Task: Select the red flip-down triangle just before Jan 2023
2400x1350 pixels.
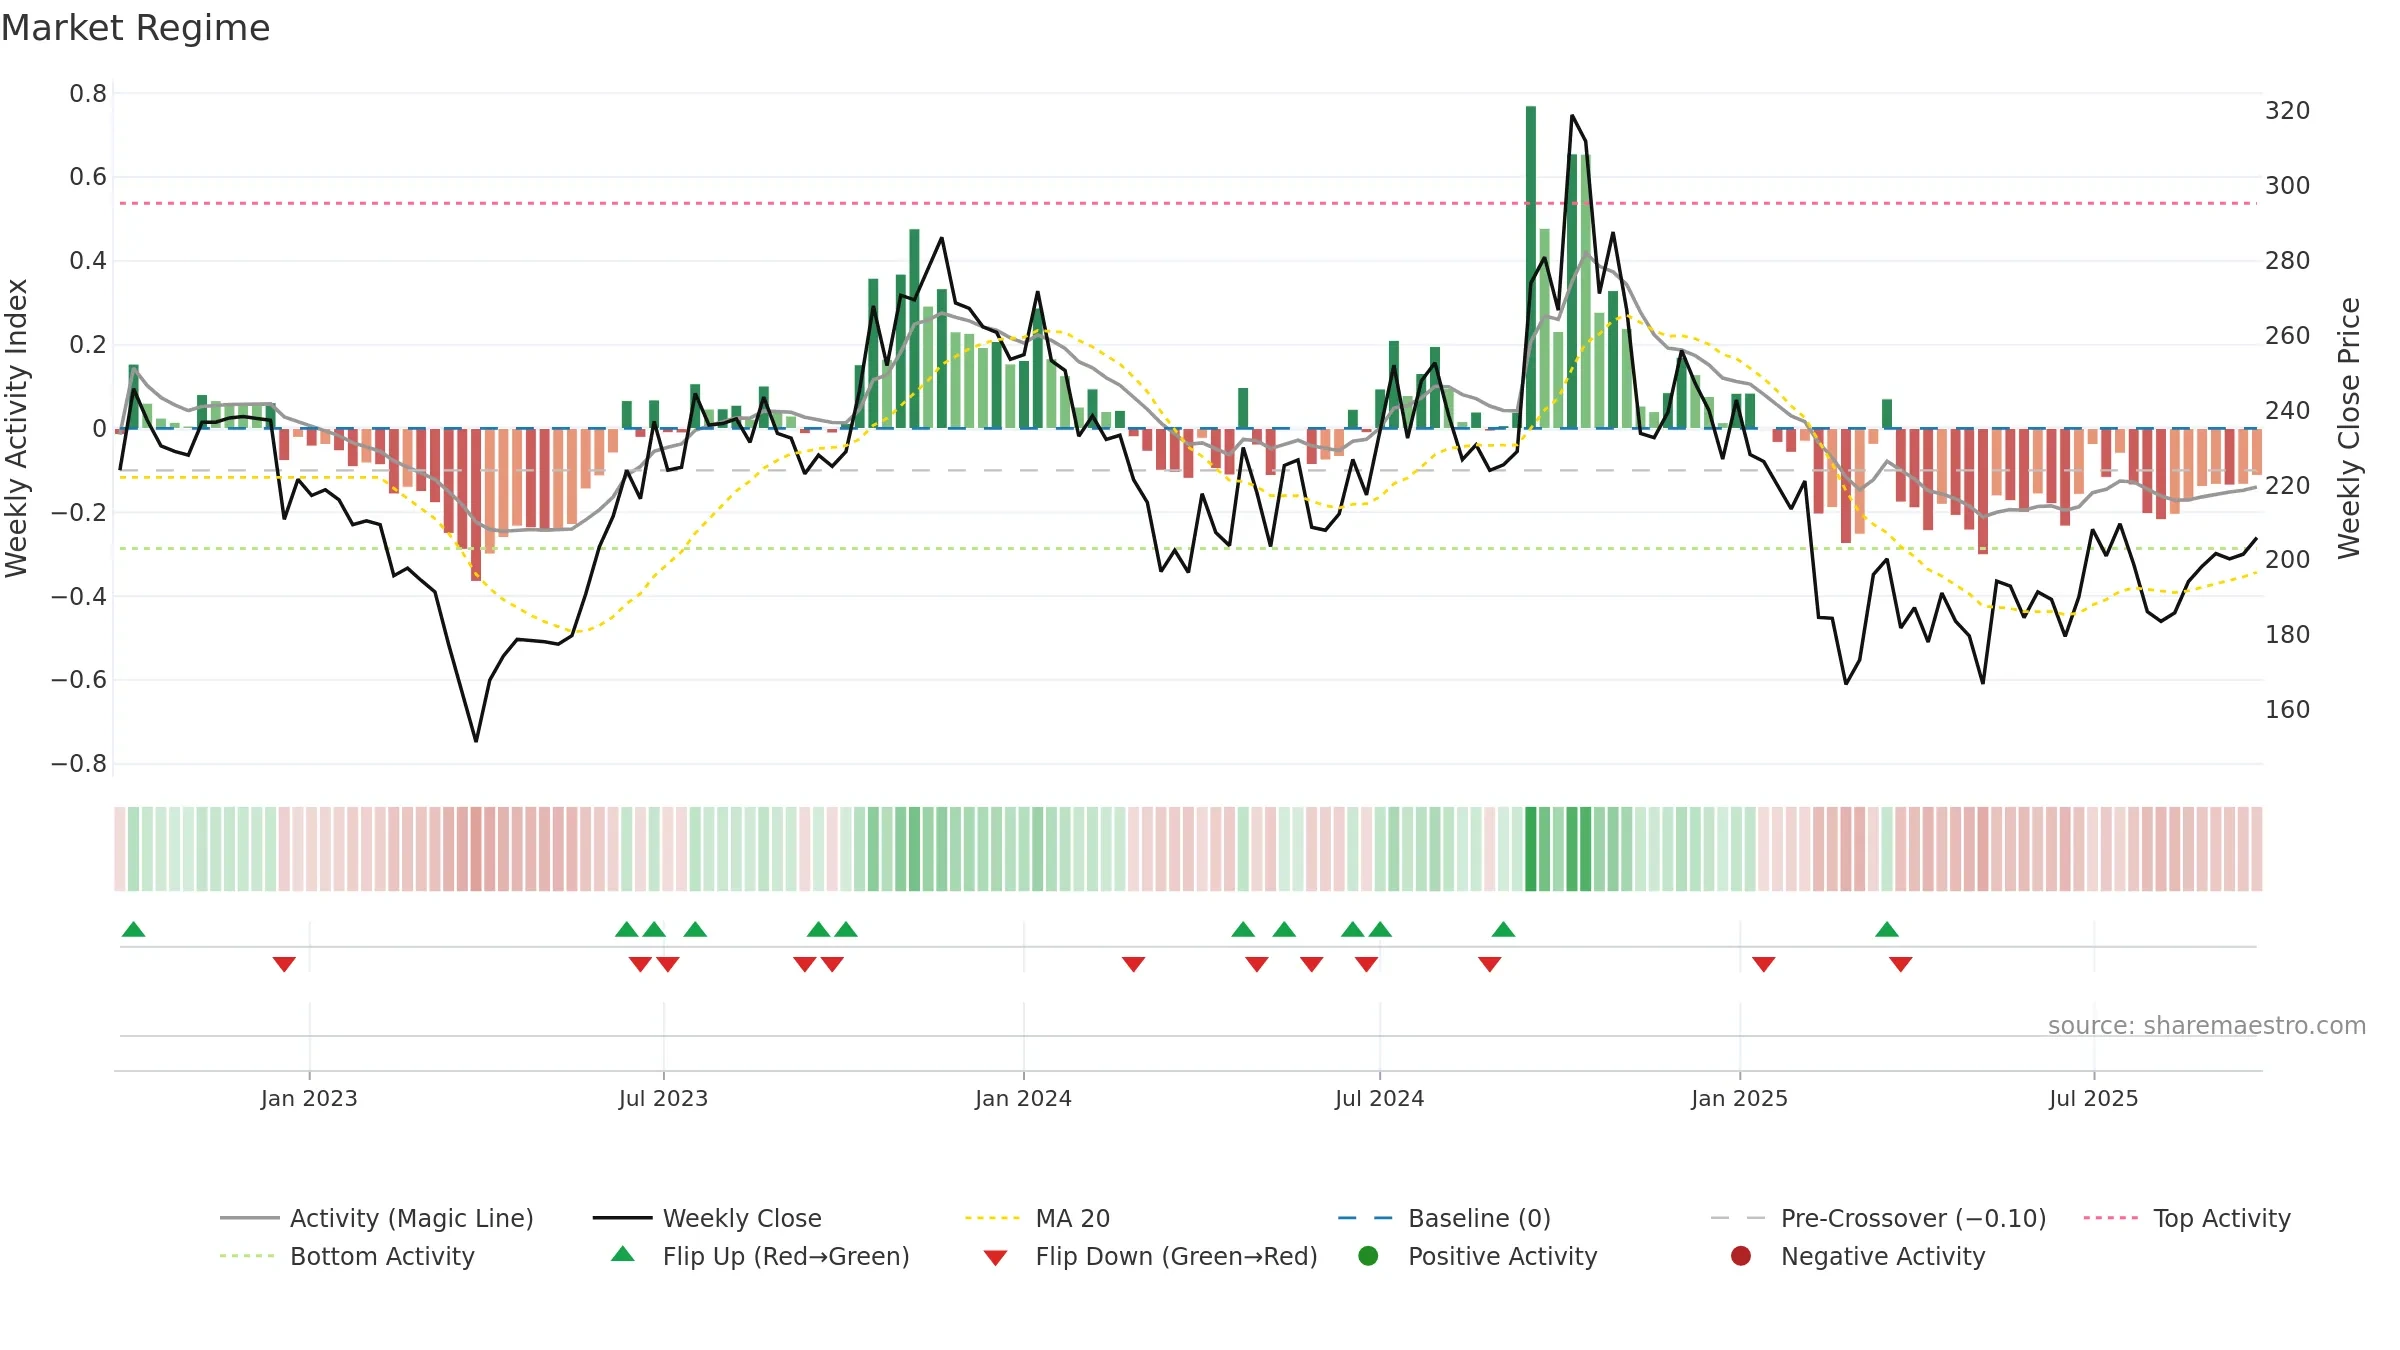Action: click(x=284, y=964)
